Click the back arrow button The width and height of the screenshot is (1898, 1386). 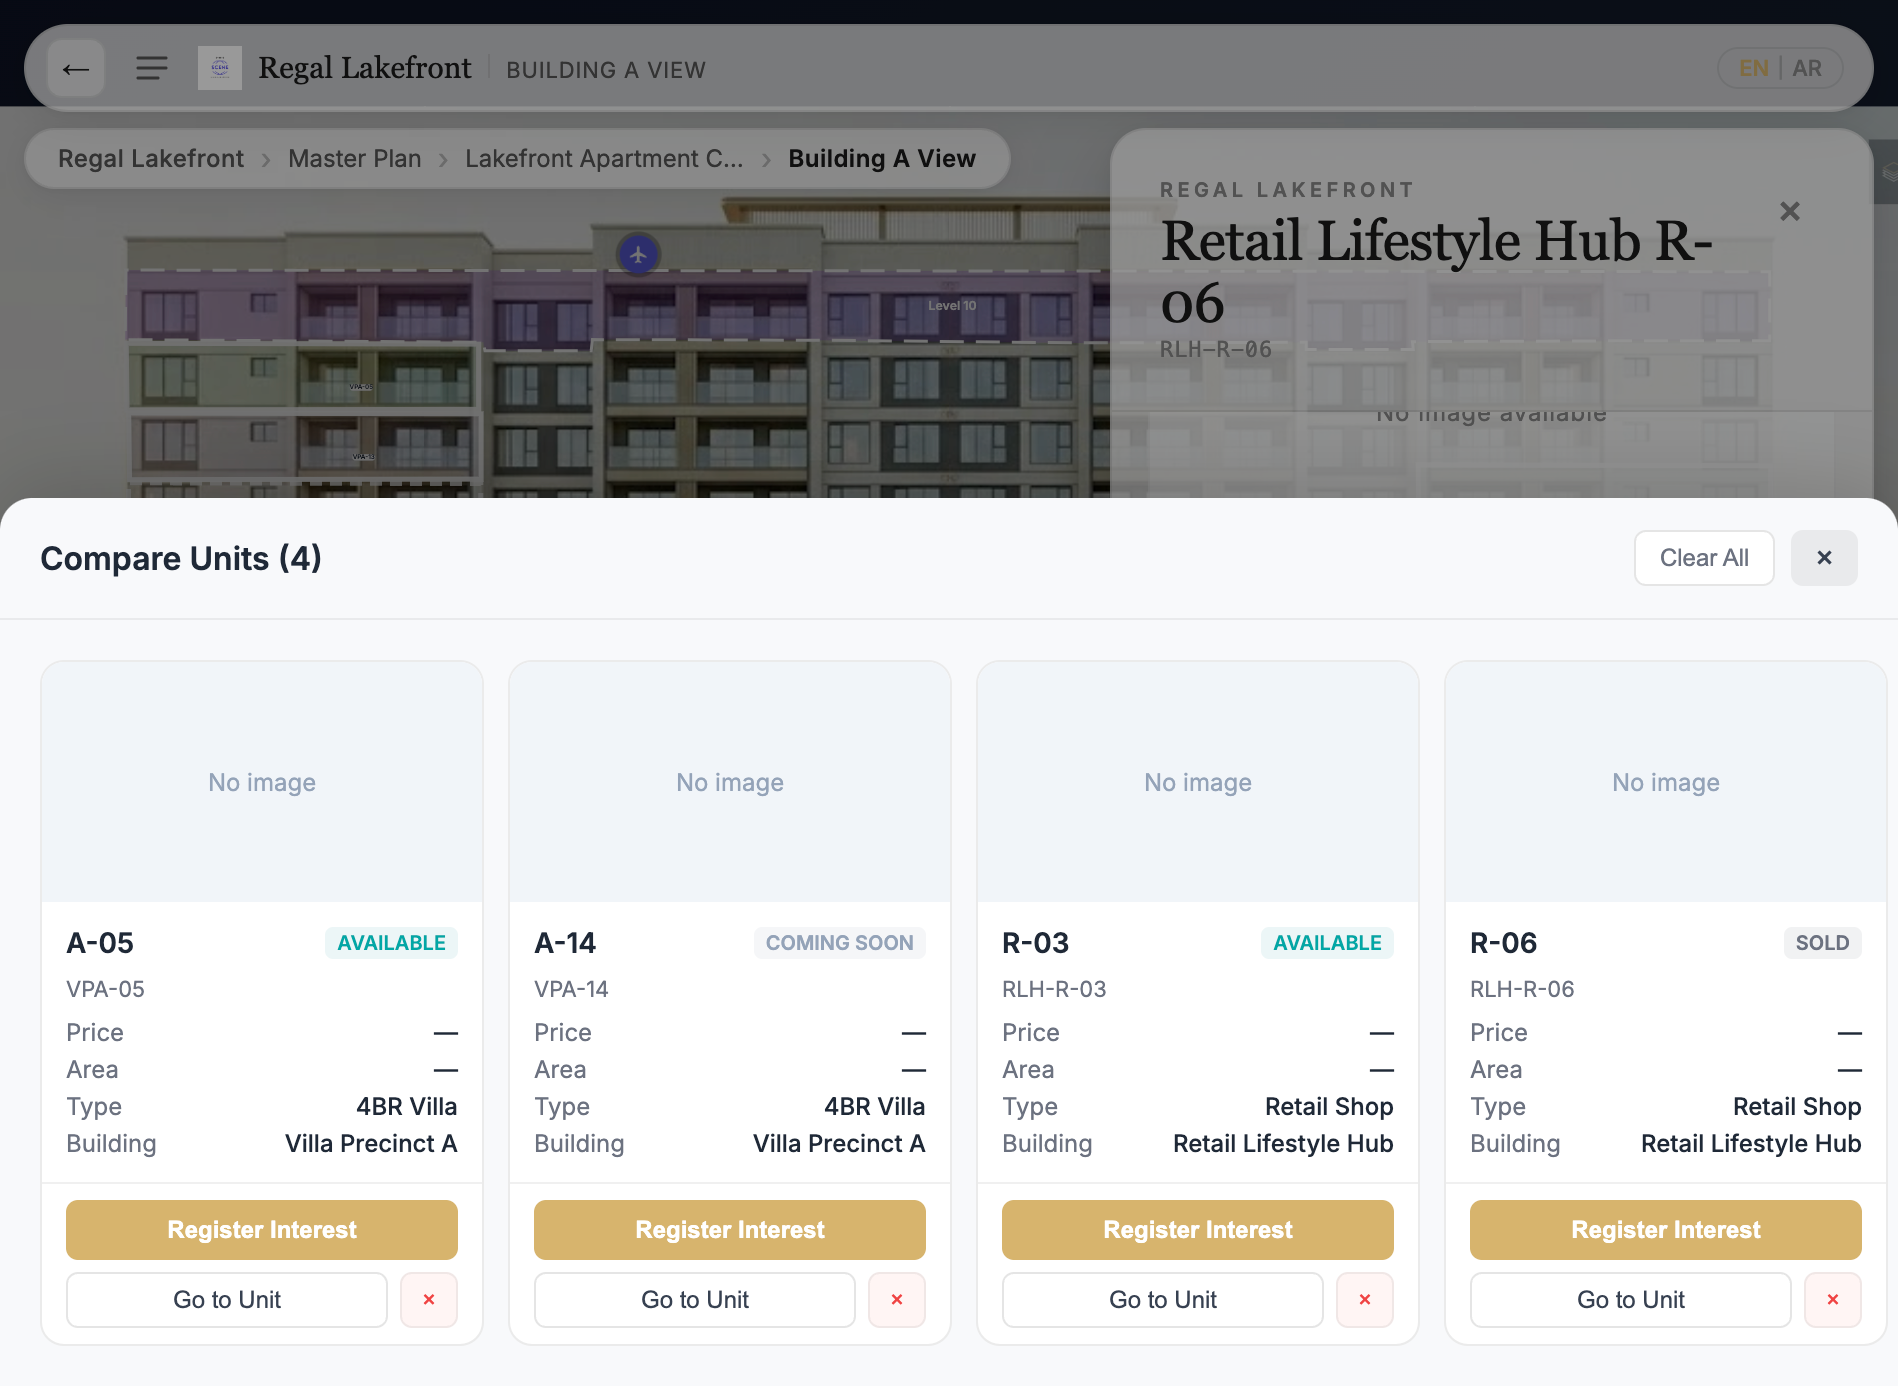pyautogui.click(x=76, y=69)
